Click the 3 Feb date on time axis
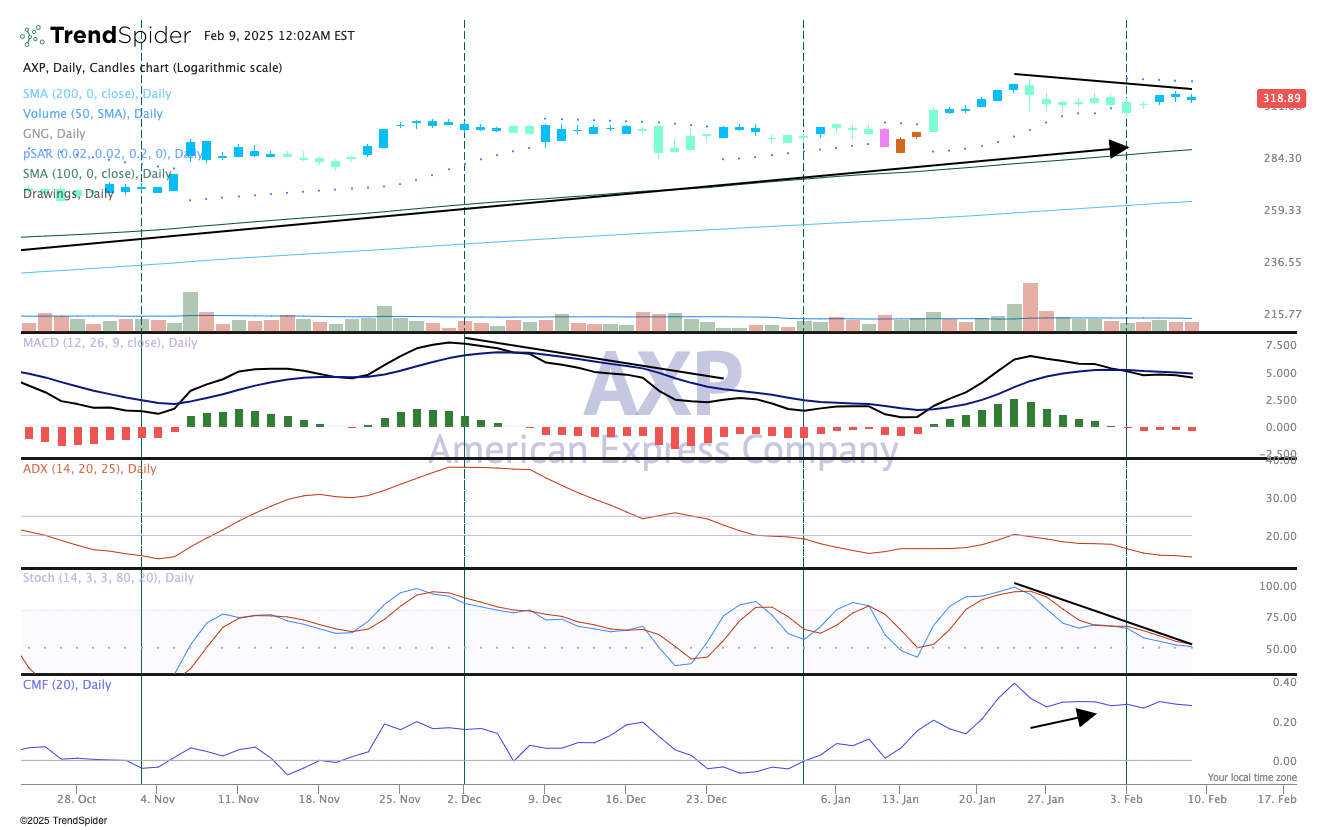1327x830 pixels. tap(1126, 799)
